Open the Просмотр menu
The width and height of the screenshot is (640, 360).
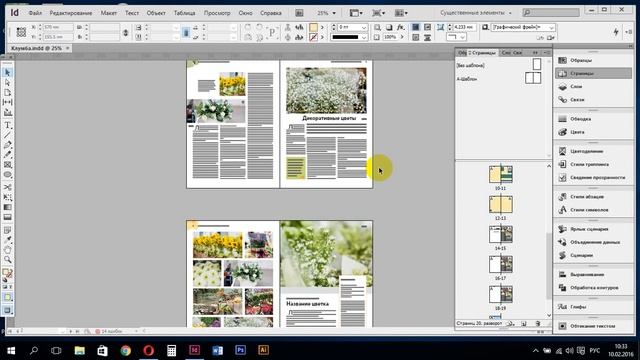(x=217, y=13)
